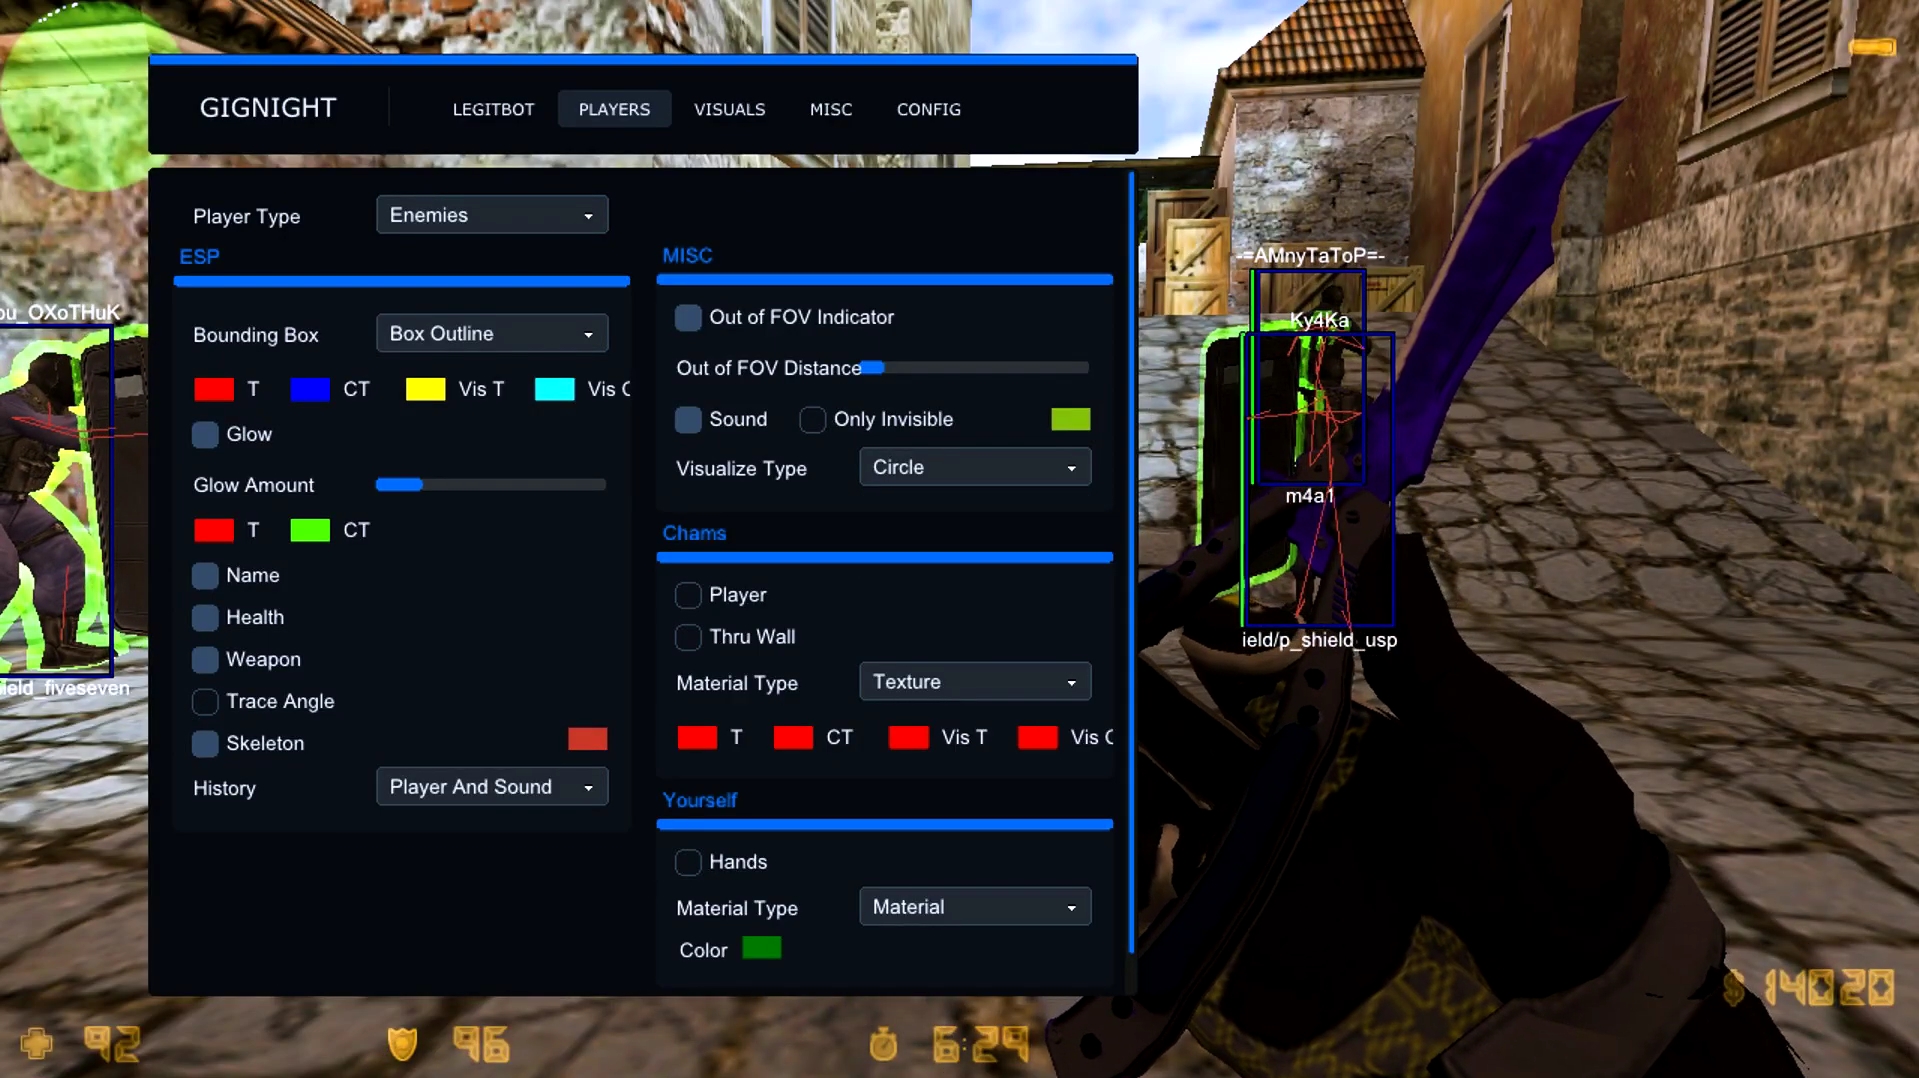Select the PLAYERS tab
Viewport: 1919px width, 1078px height.
(614, 109)
